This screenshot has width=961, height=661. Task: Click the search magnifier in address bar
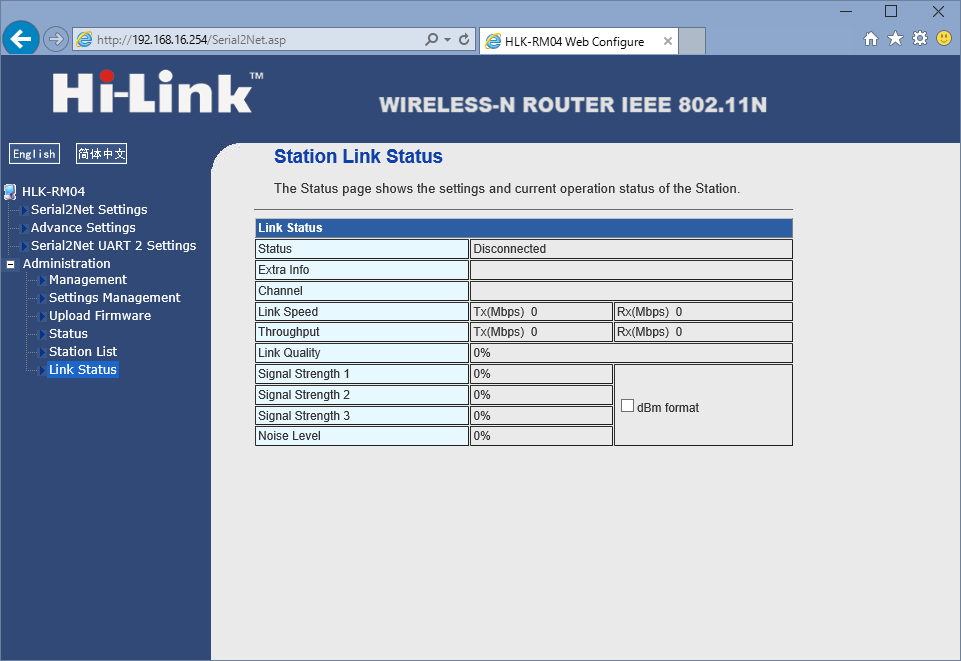(431, 40)
